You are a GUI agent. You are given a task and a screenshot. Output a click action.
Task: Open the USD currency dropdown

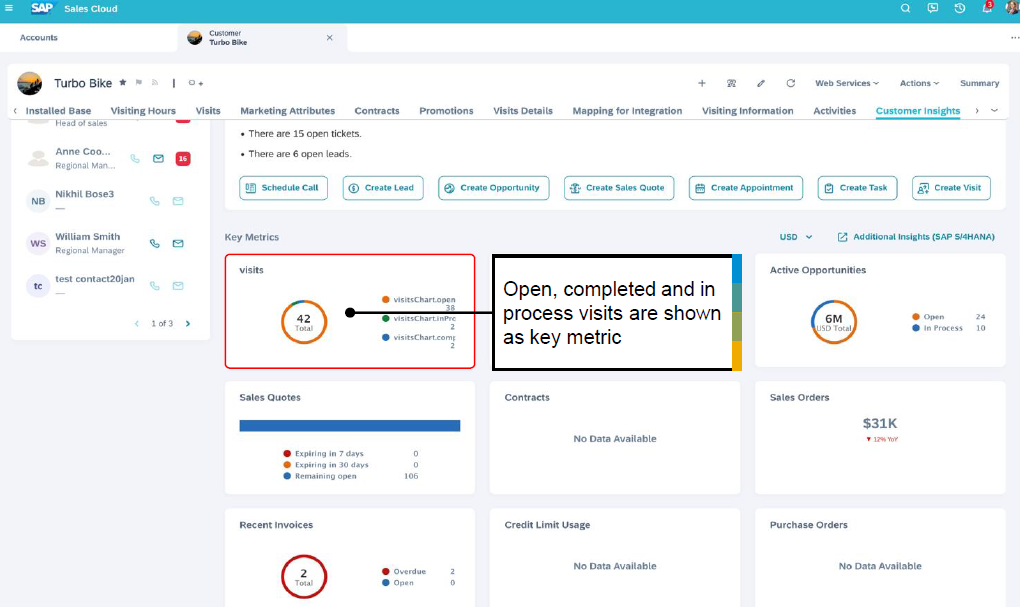796,237
